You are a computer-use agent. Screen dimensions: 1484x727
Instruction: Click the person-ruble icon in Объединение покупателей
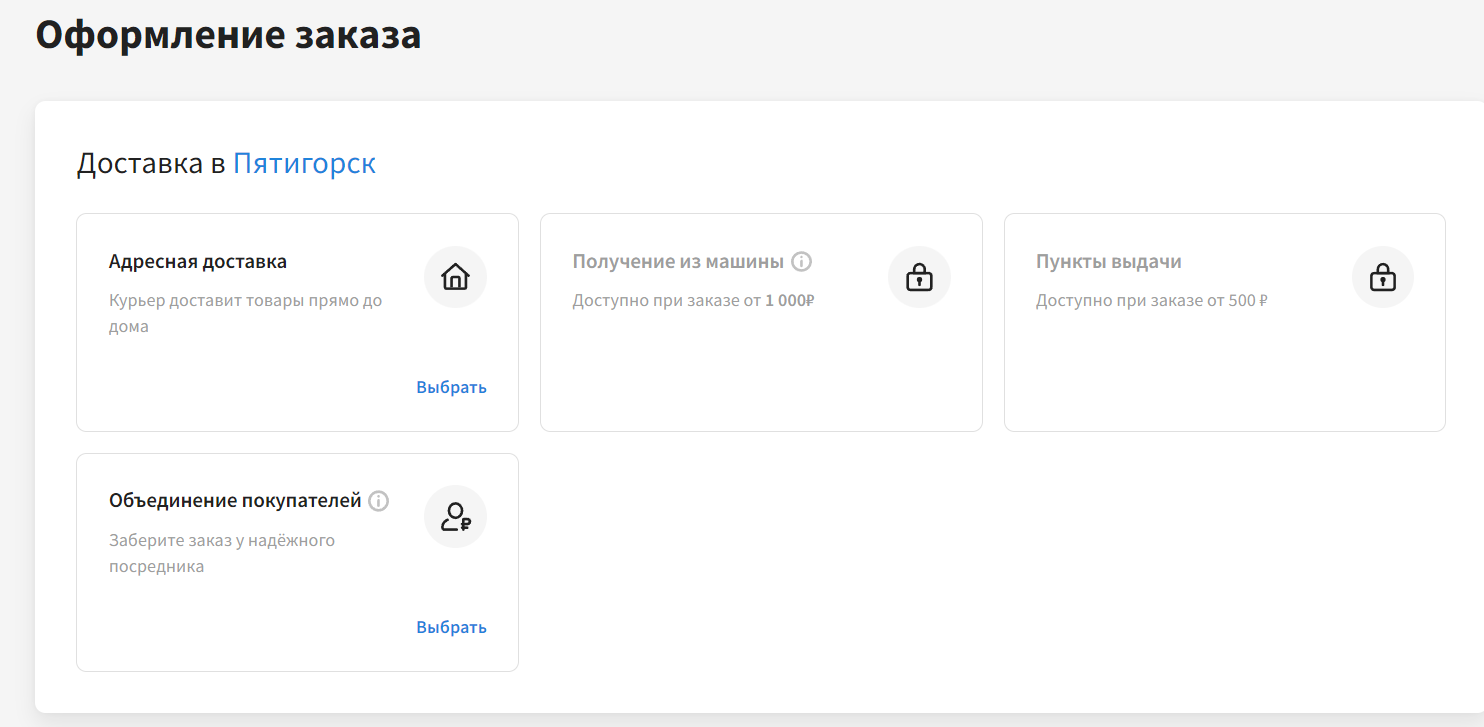(x=455, y=517)
